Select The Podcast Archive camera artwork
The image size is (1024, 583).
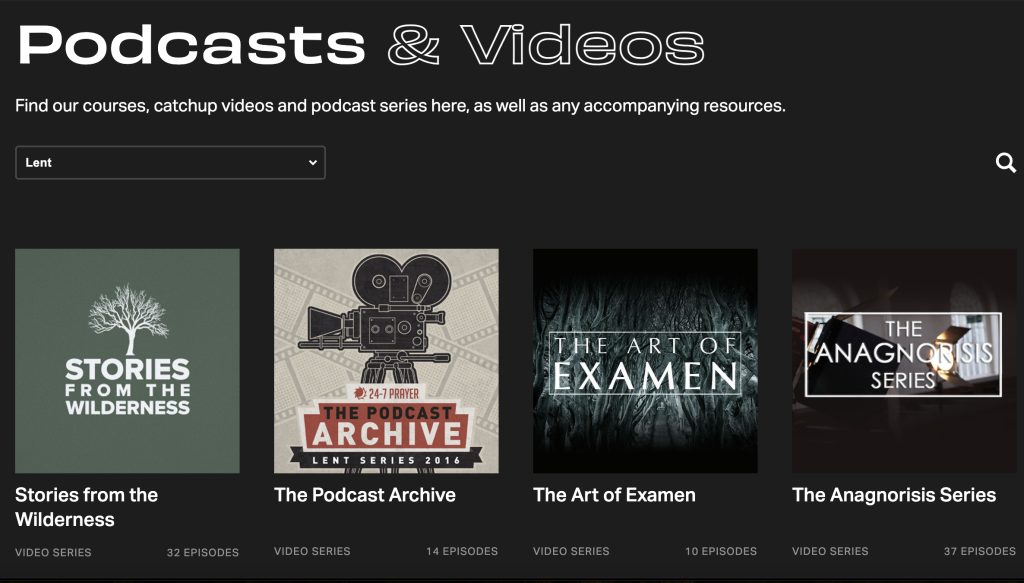pos(386,361)
